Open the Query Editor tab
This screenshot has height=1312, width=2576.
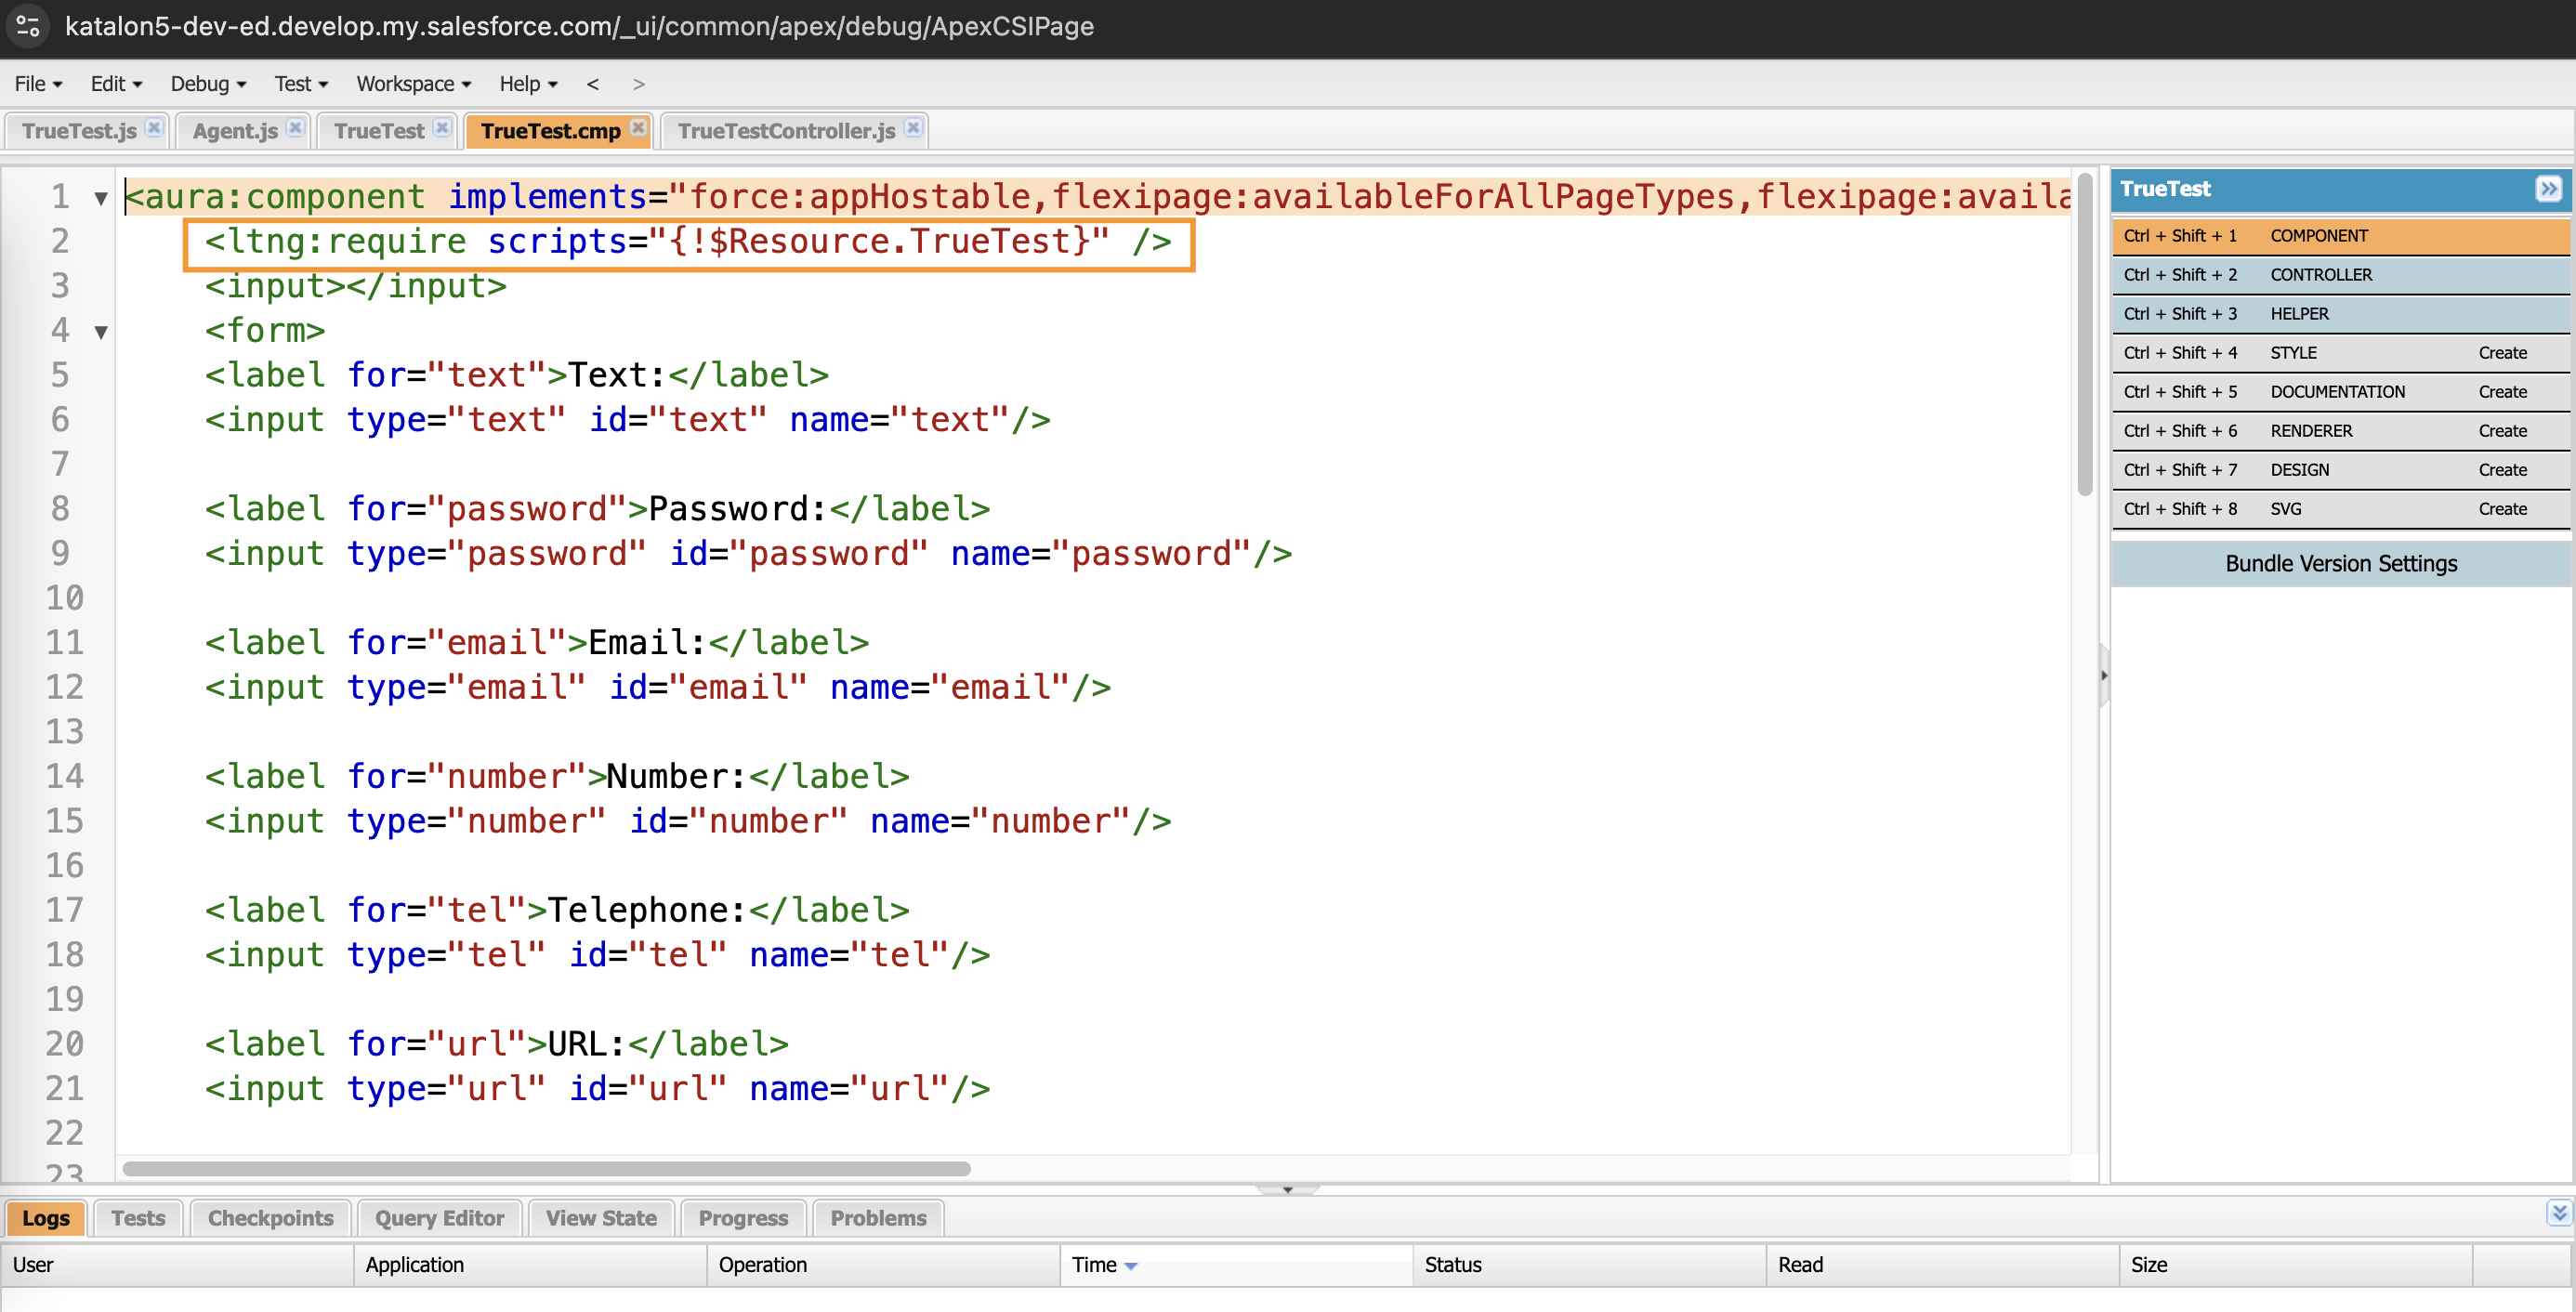point(439,1218)
